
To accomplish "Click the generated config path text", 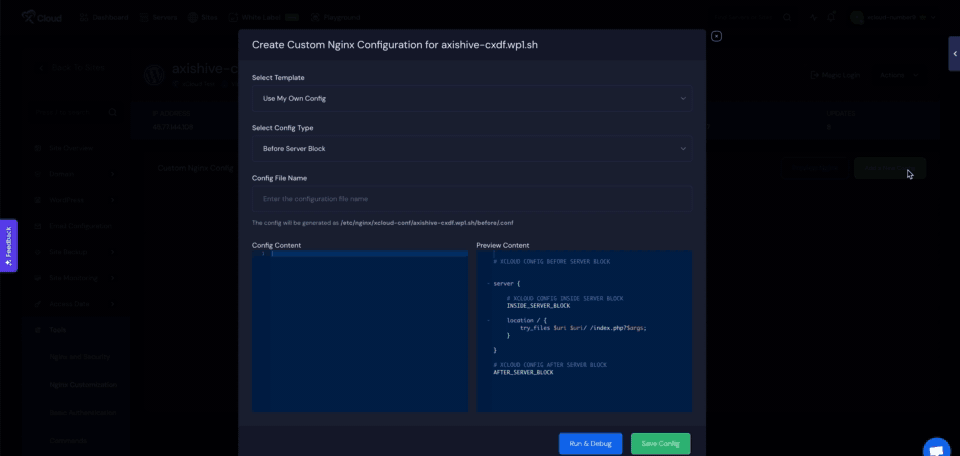I will 427,223.
